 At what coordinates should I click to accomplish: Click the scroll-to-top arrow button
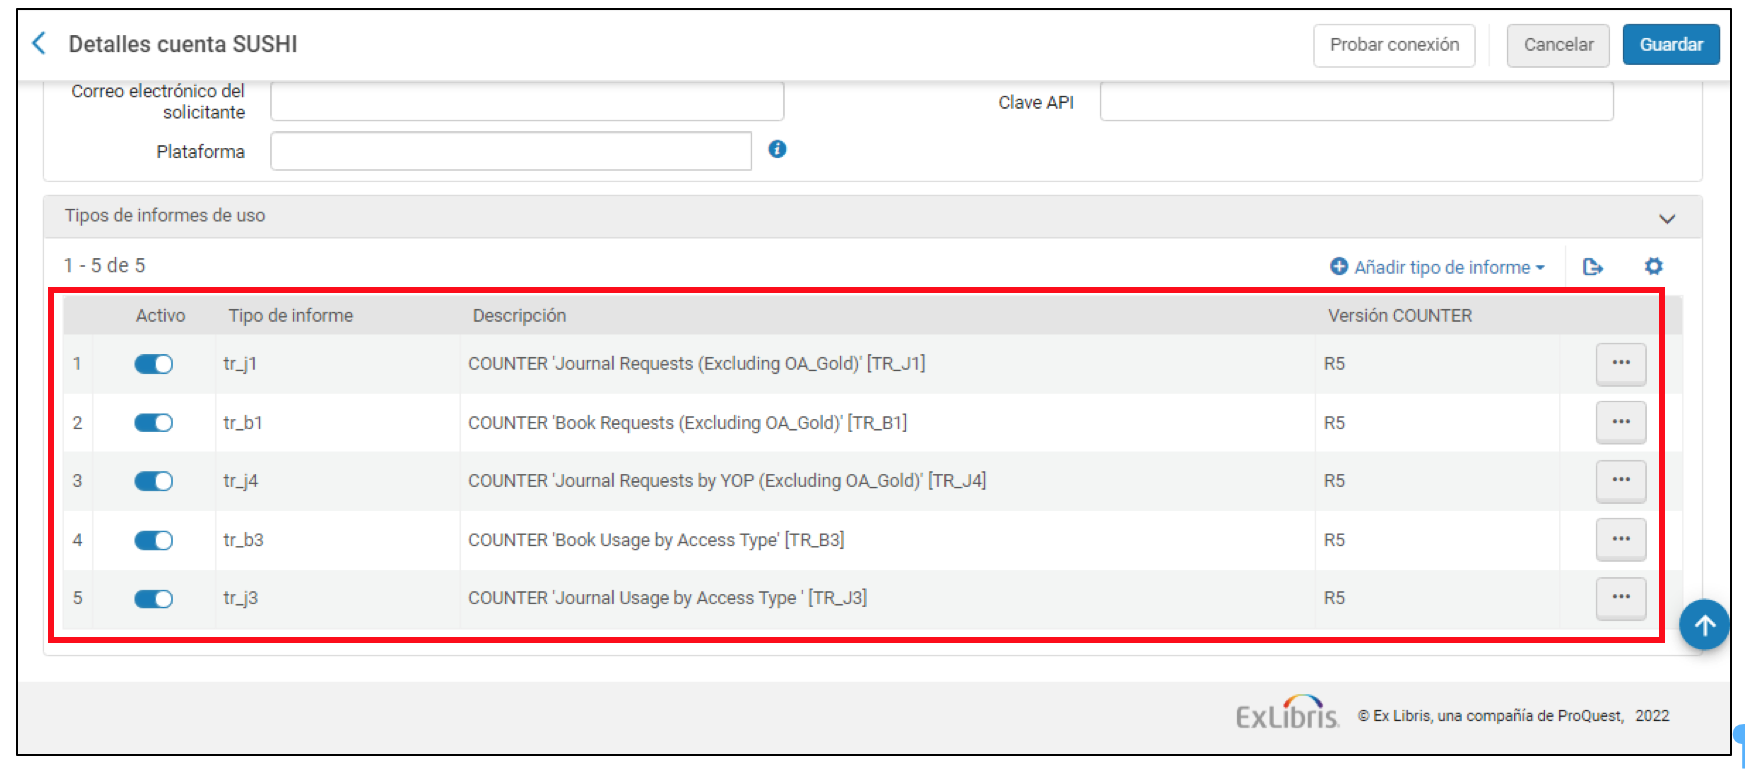(x=1704, y=625)
